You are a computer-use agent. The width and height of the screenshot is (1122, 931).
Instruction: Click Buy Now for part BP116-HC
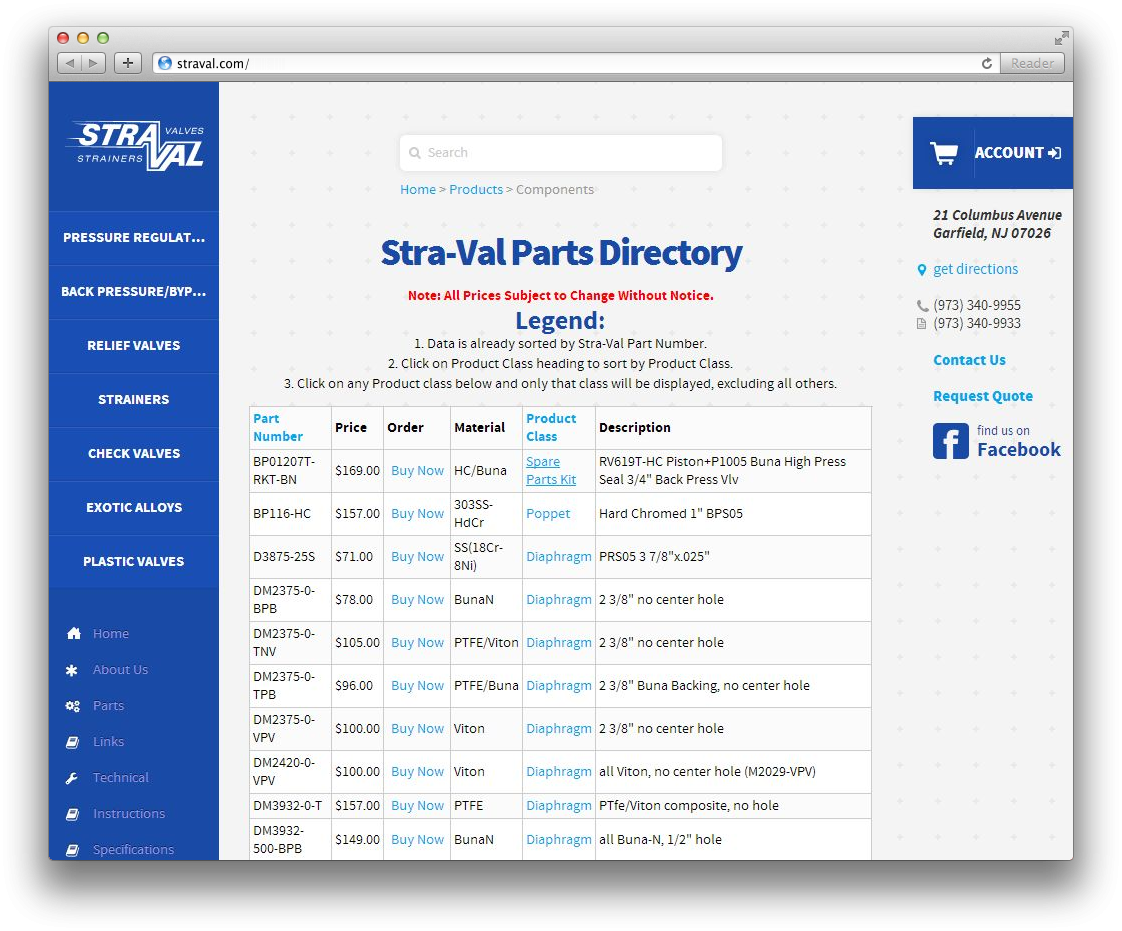tap(417, 514)
